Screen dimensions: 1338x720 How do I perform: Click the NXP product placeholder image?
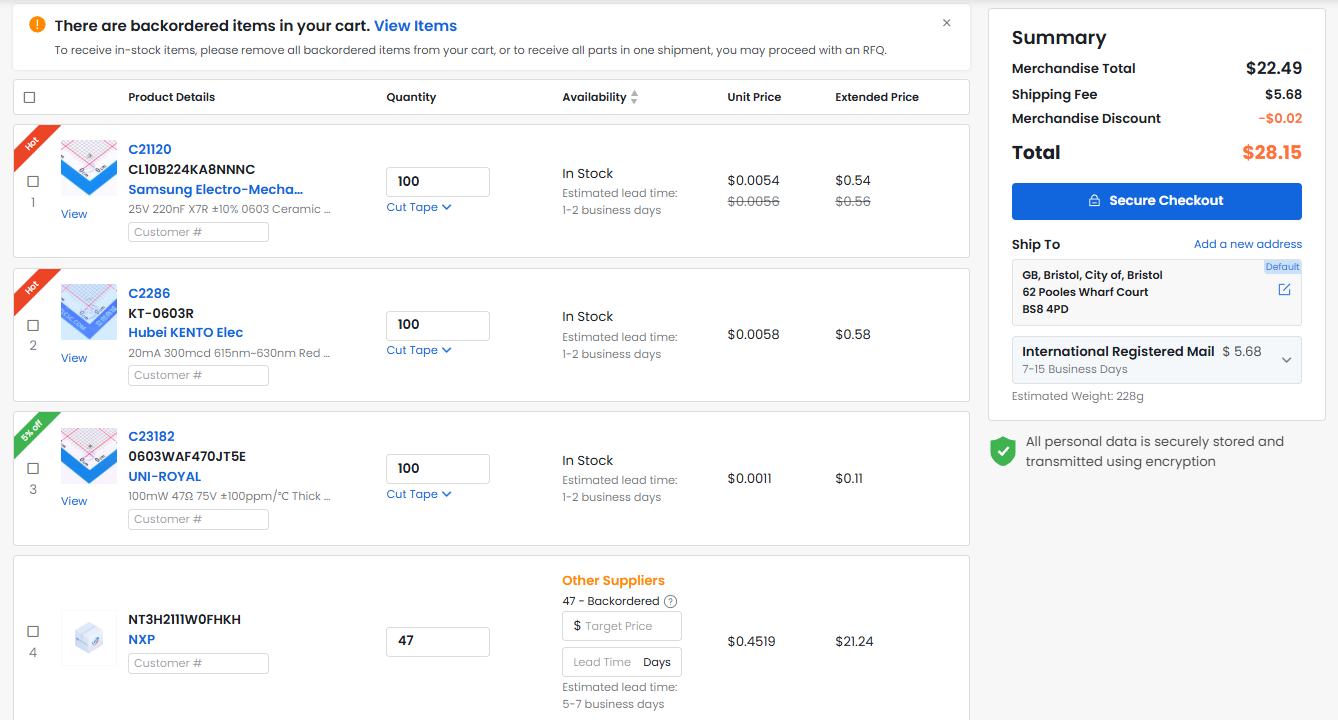click(88, 637)
